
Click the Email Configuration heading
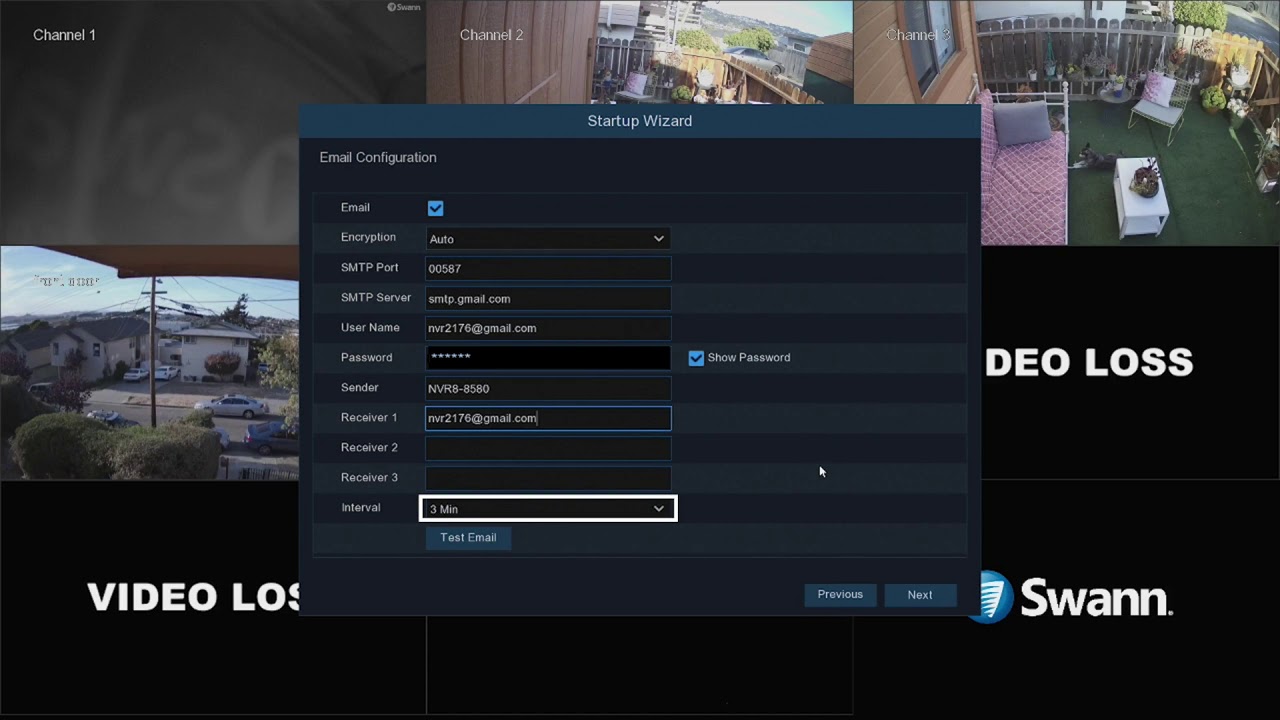pos(378,158)
